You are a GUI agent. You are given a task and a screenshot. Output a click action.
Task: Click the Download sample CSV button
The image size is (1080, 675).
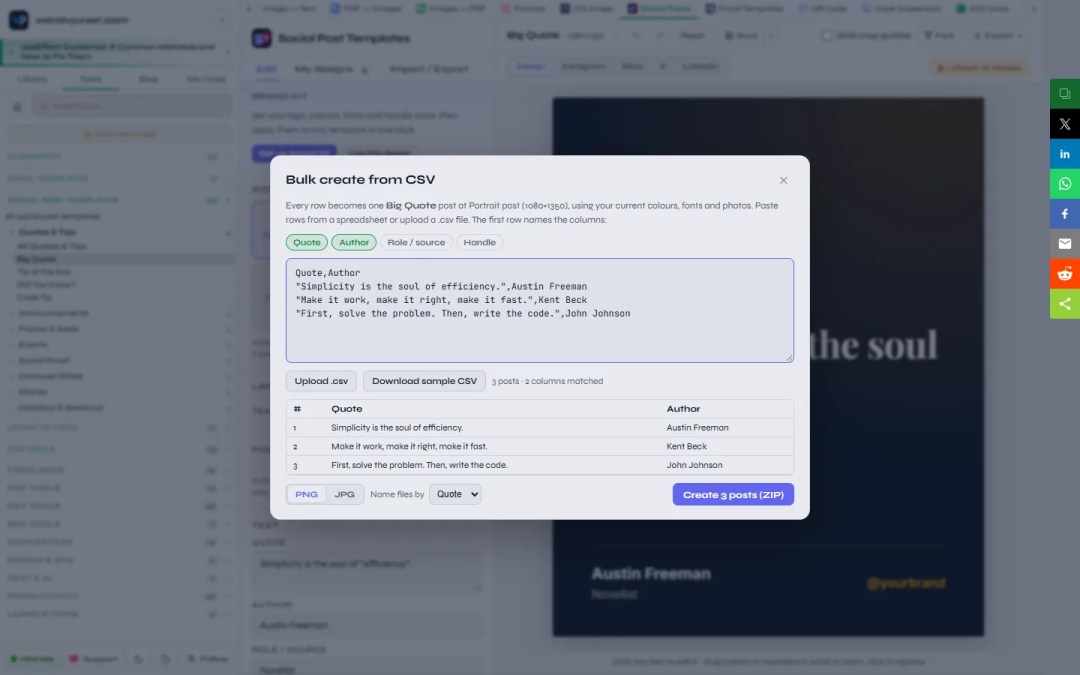(424, 381)
